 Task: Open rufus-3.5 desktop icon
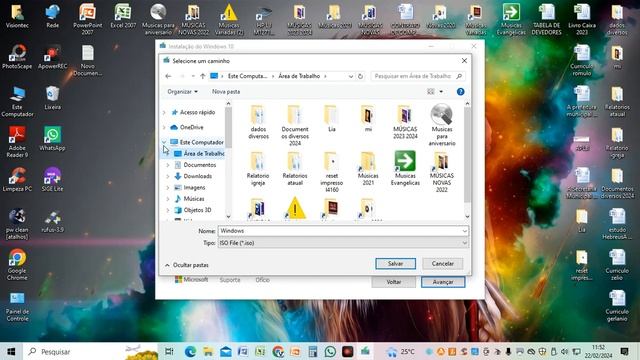point(52,221)
